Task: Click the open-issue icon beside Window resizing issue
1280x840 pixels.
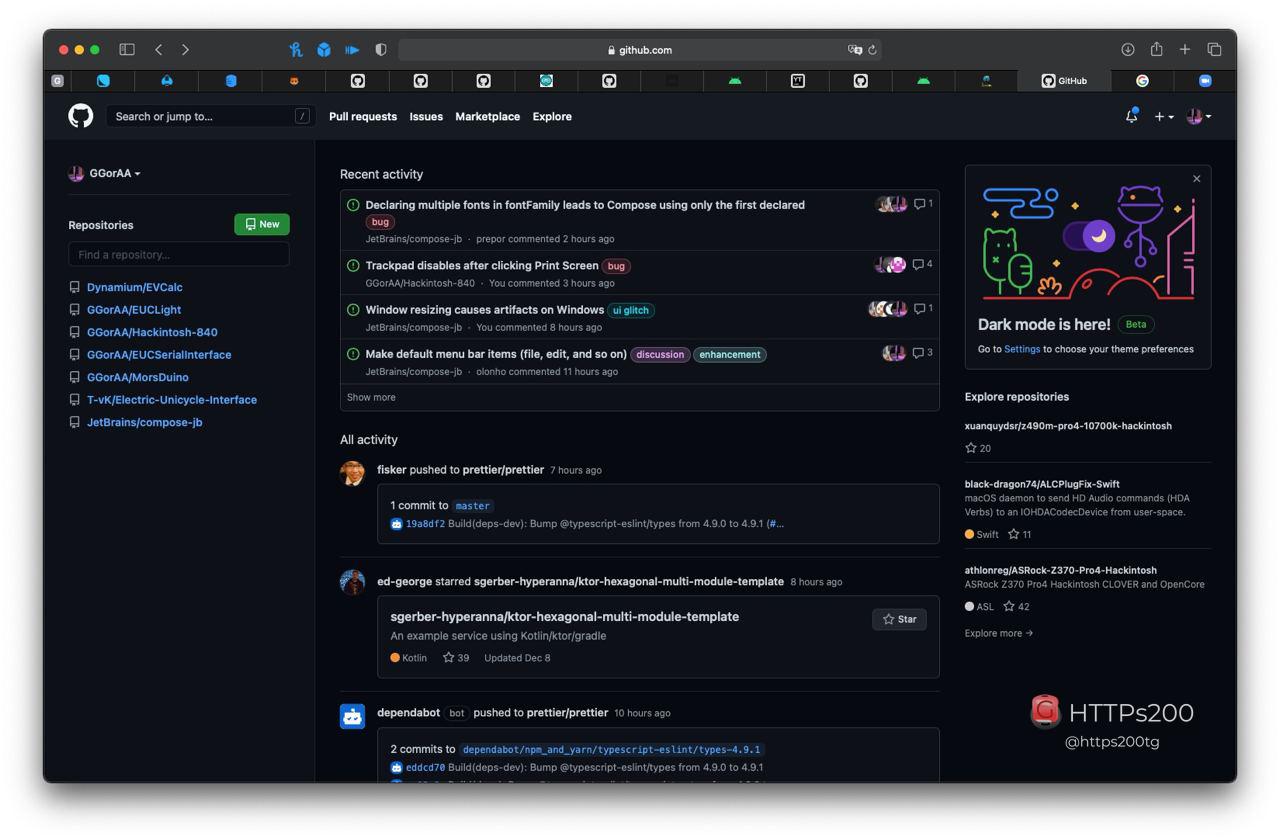Action: [x=353, y=310]
